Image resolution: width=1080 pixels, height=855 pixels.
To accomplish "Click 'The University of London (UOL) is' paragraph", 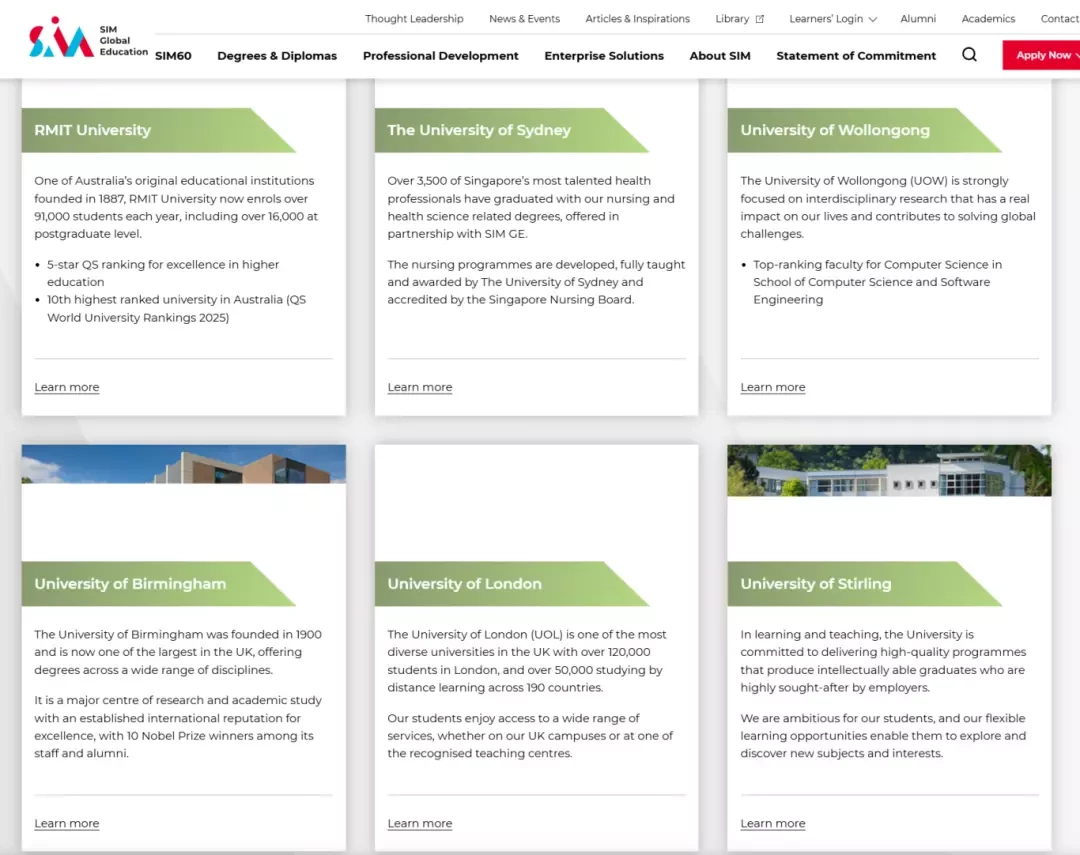I will tap(526, 661).
